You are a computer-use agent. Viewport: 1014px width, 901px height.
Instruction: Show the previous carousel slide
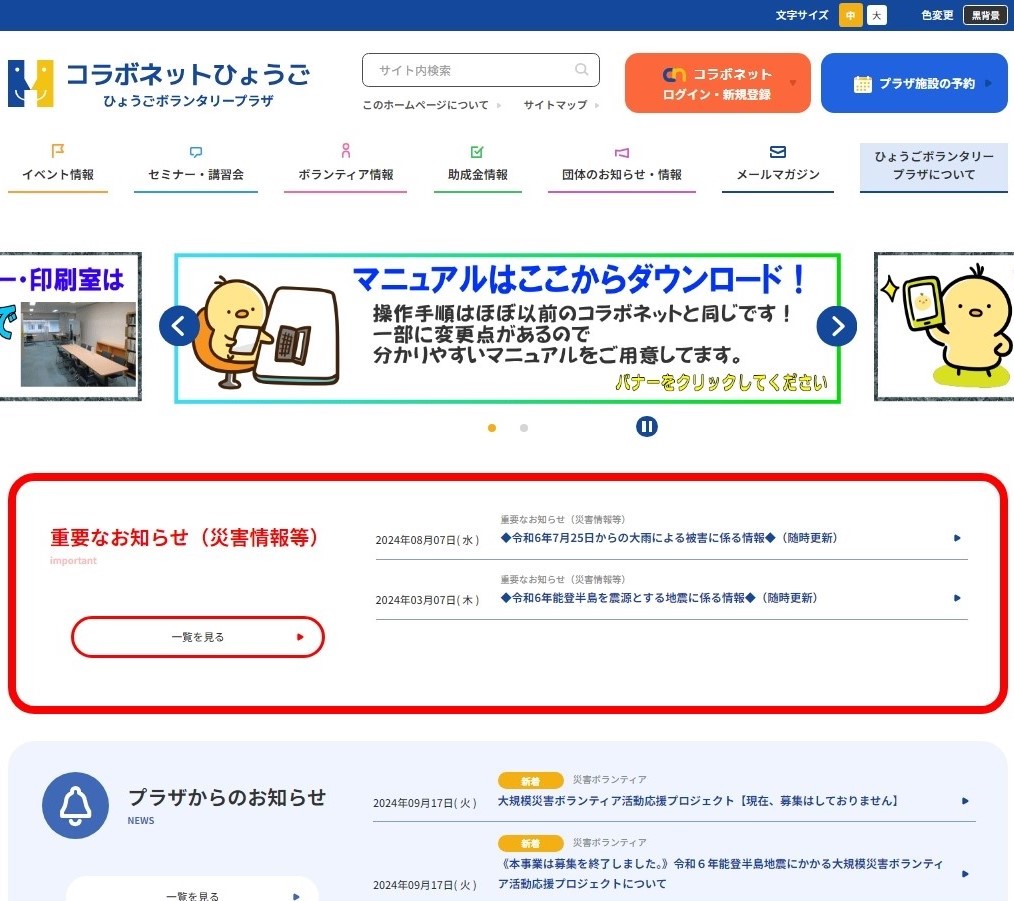tap(179, 326)
